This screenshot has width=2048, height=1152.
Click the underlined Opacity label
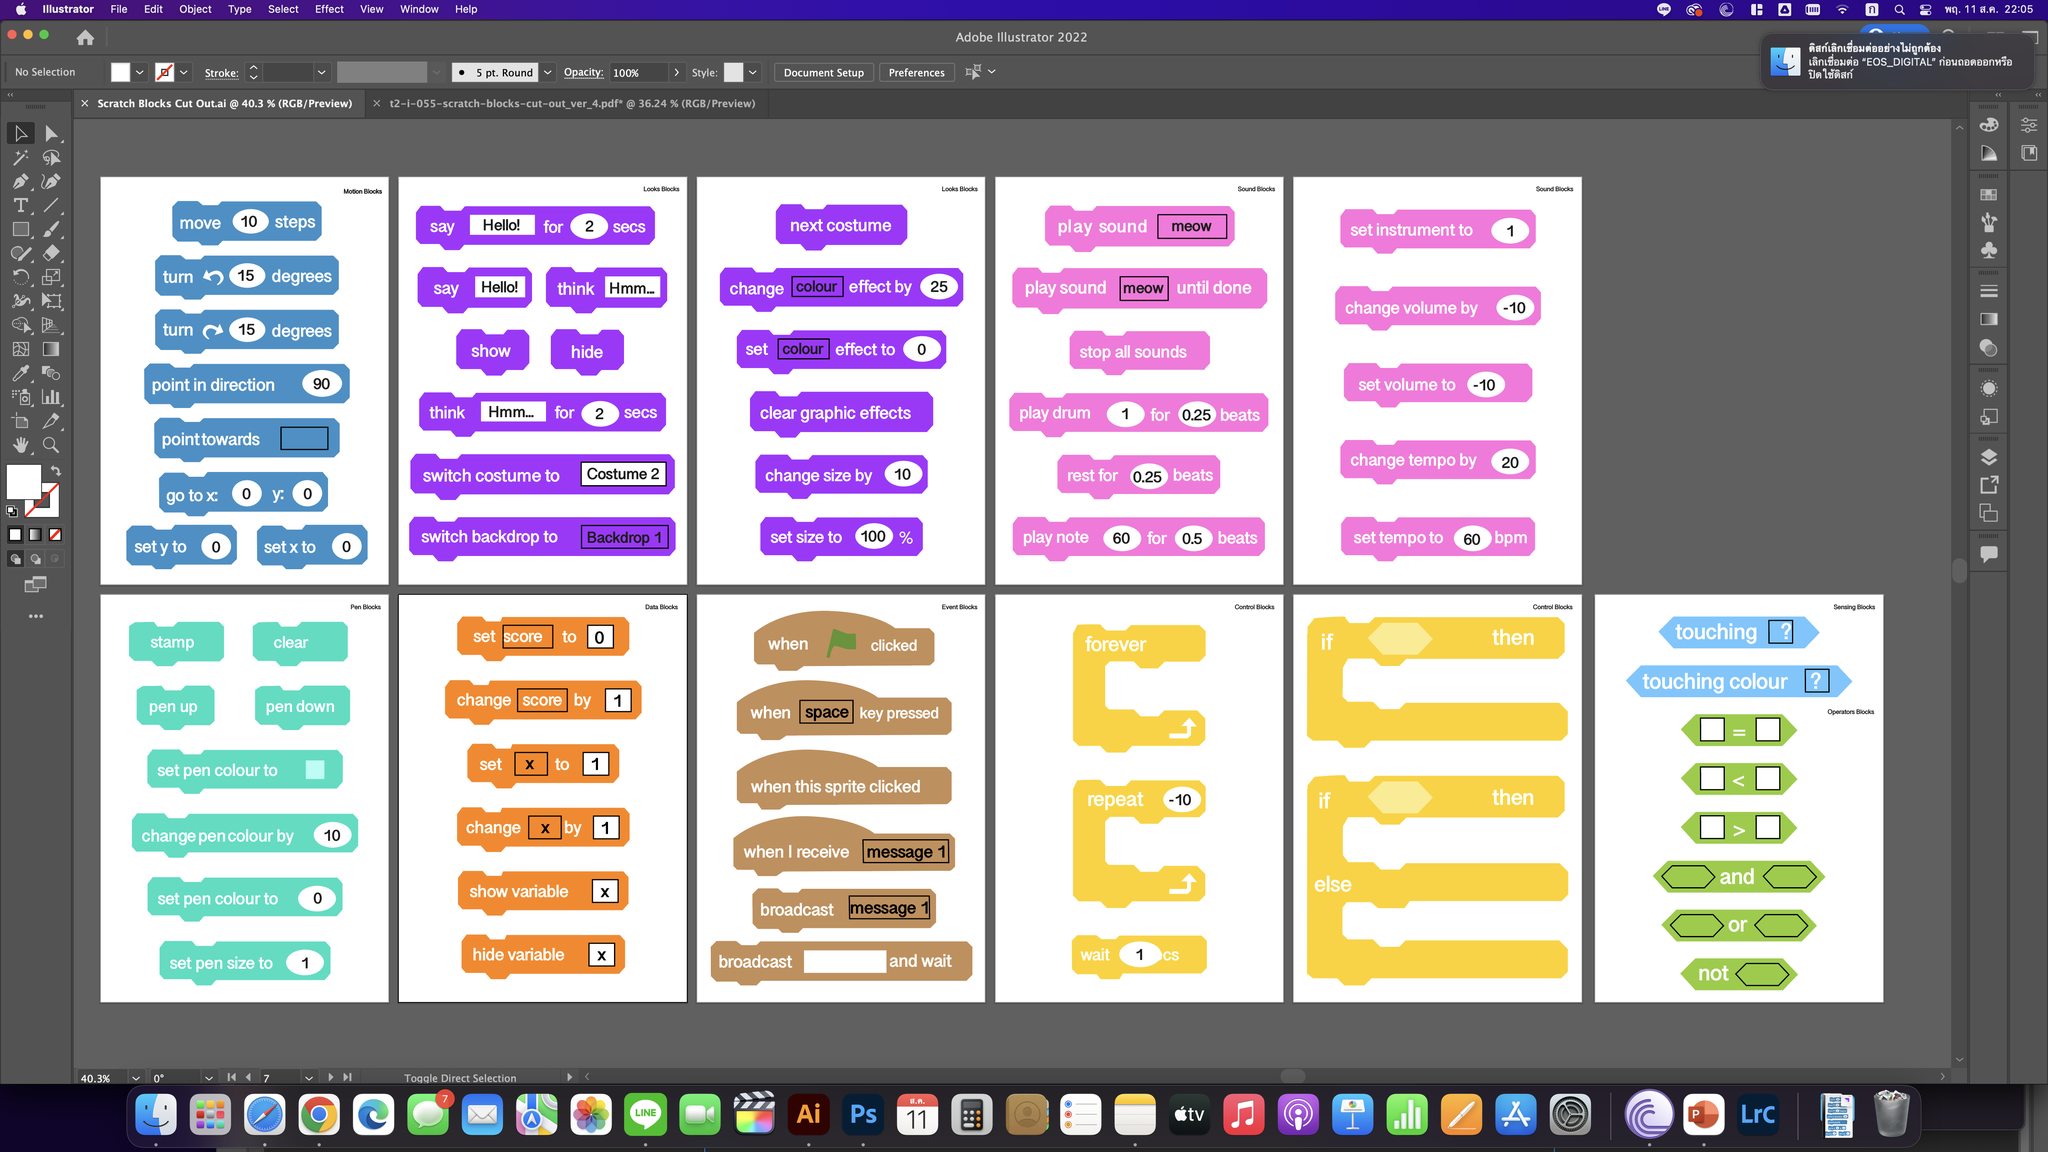pyautogui.click(x=583, y=72)
